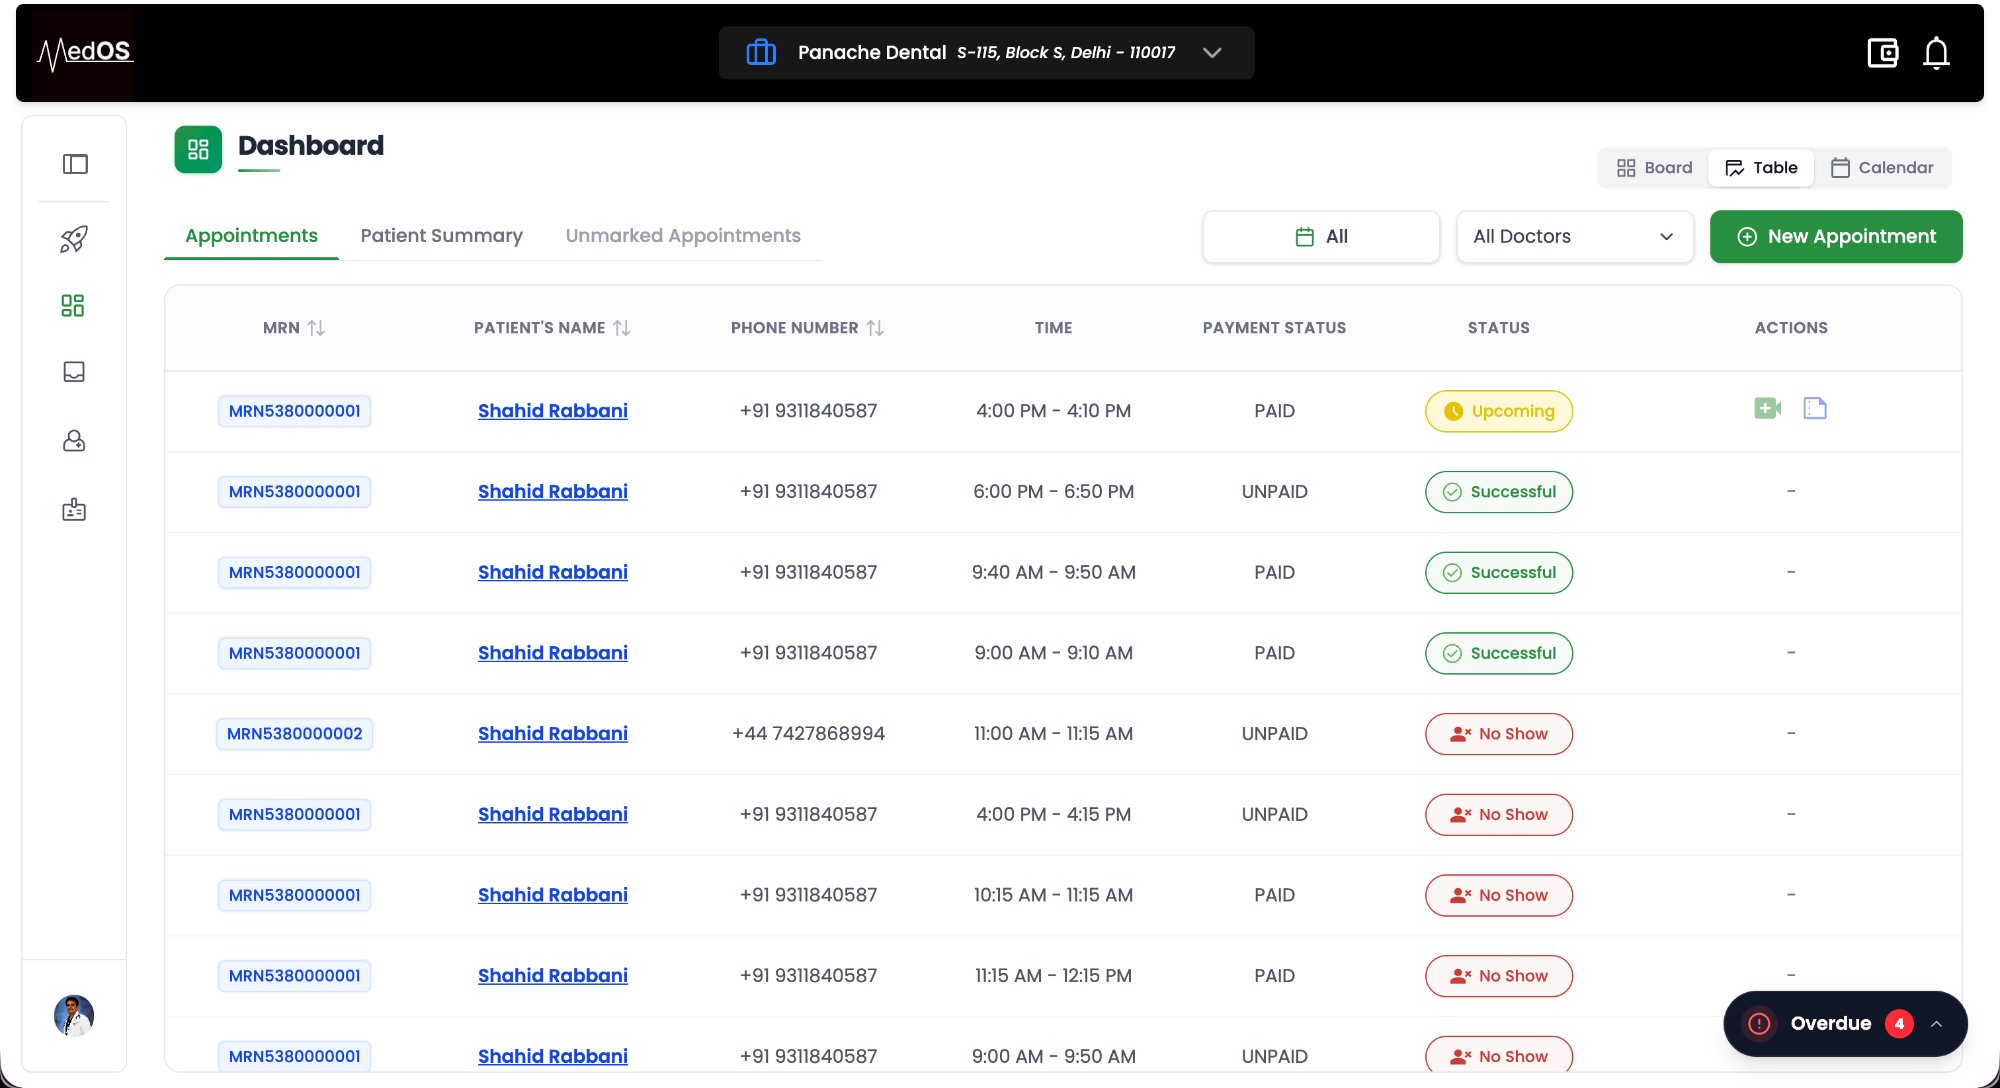Screen dimensions: 2000x1088
Task: Open the wallet icon in top bar
Action: click(x=1882, y=53)
